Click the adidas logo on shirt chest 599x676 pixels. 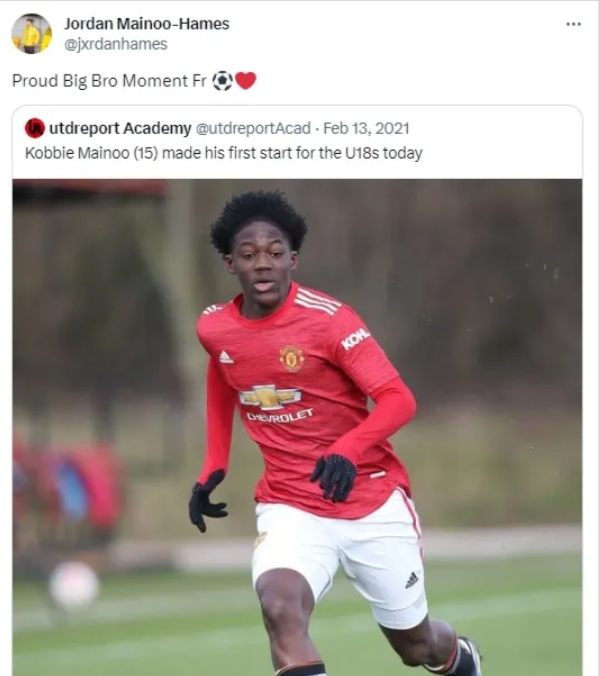(226, 357)
